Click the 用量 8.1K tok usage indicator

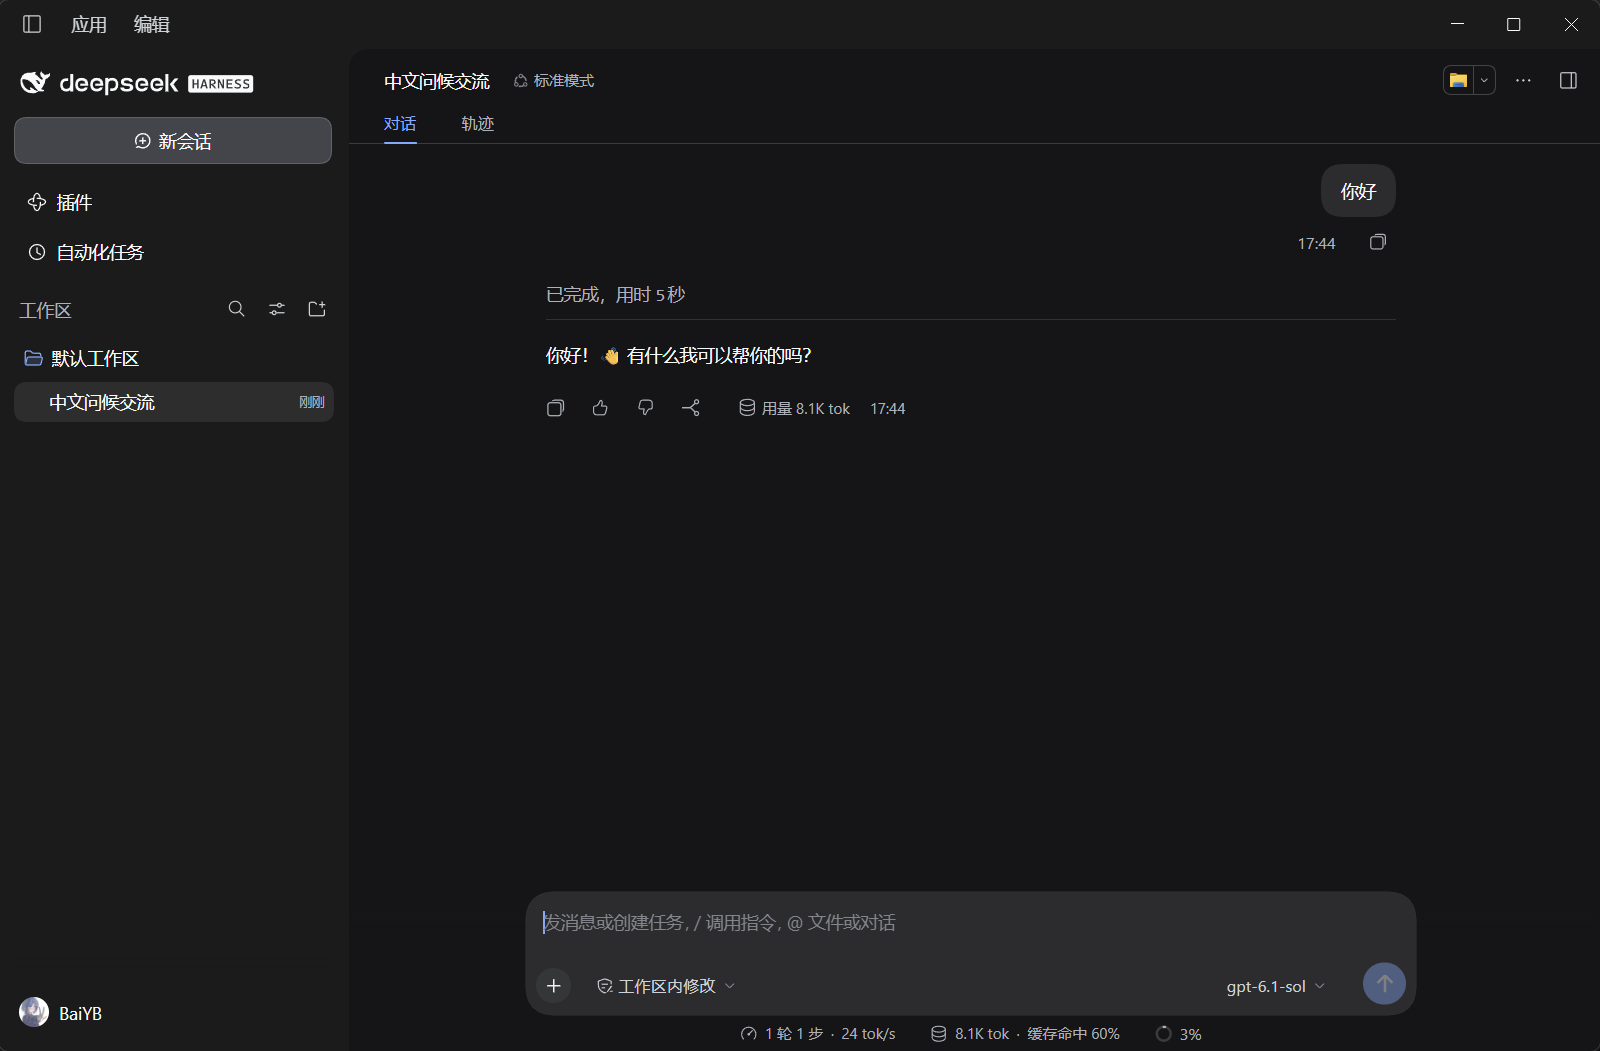coord(794,408)
